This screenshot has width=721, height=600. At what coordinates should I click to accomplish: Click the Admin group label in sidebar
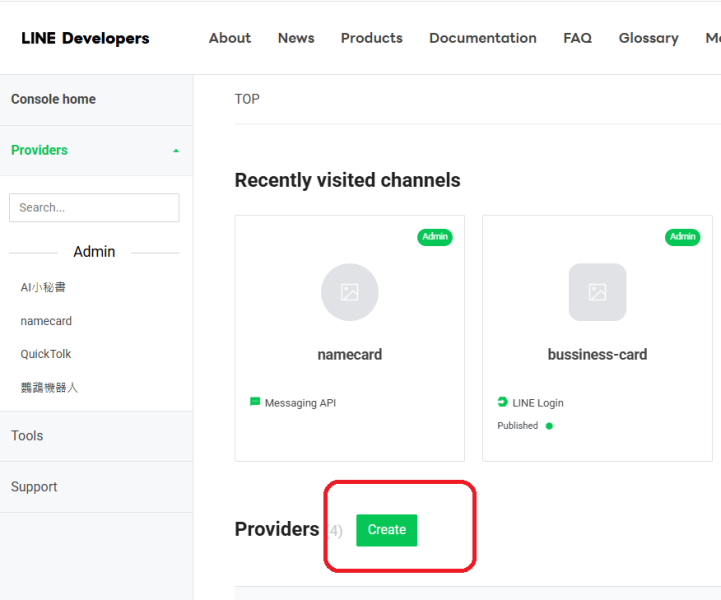[94, 251]
